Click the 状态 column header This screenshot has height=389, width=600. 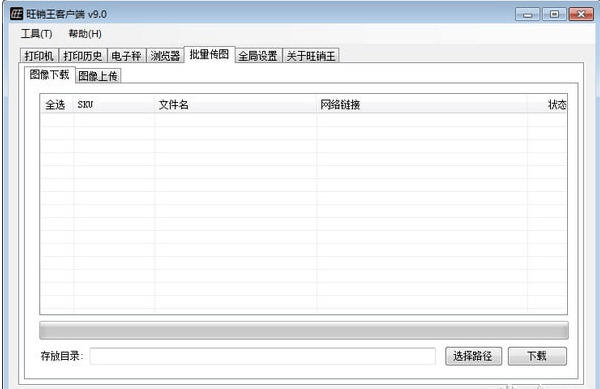(547, 104)
